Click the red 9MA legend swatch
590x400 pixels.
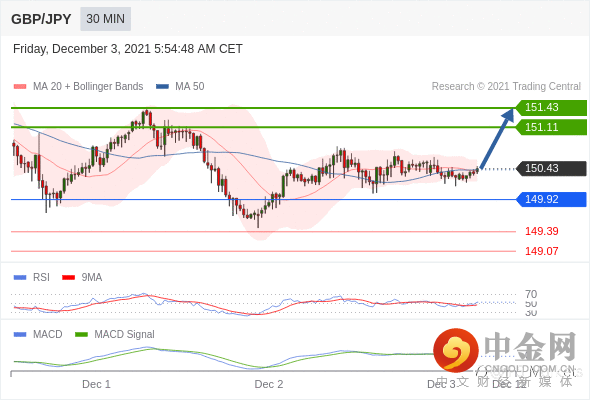(x=68, y=278)
